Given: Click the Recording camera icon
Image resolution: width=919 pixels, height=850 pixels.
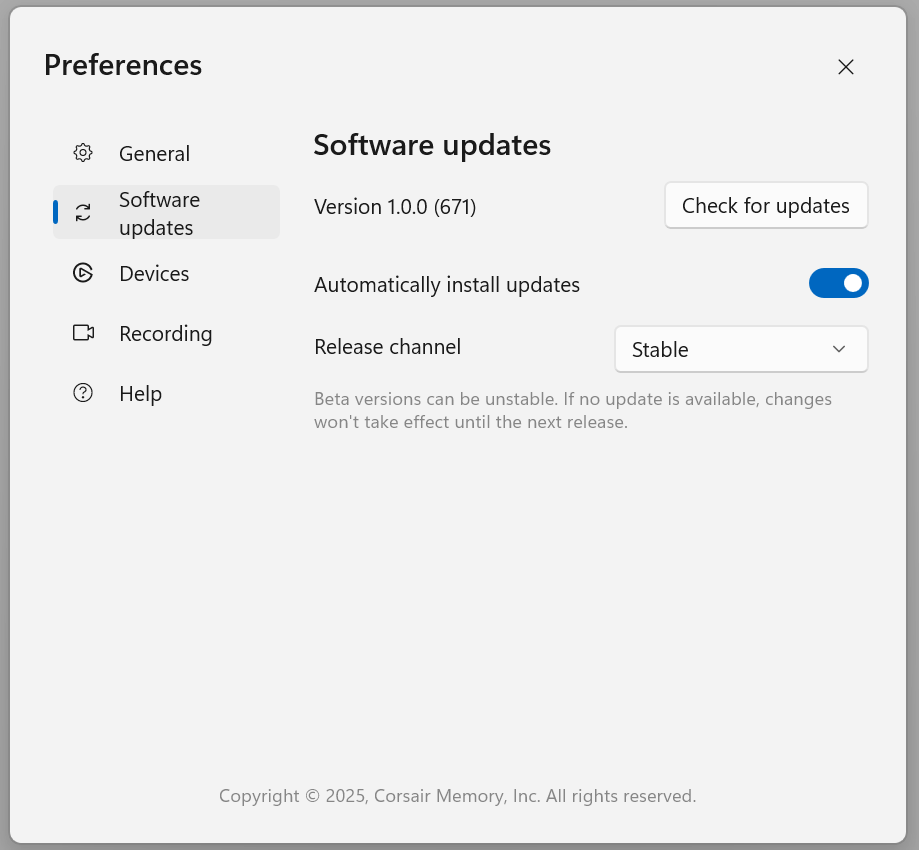Looking at the screenshot, I should 83,333.
